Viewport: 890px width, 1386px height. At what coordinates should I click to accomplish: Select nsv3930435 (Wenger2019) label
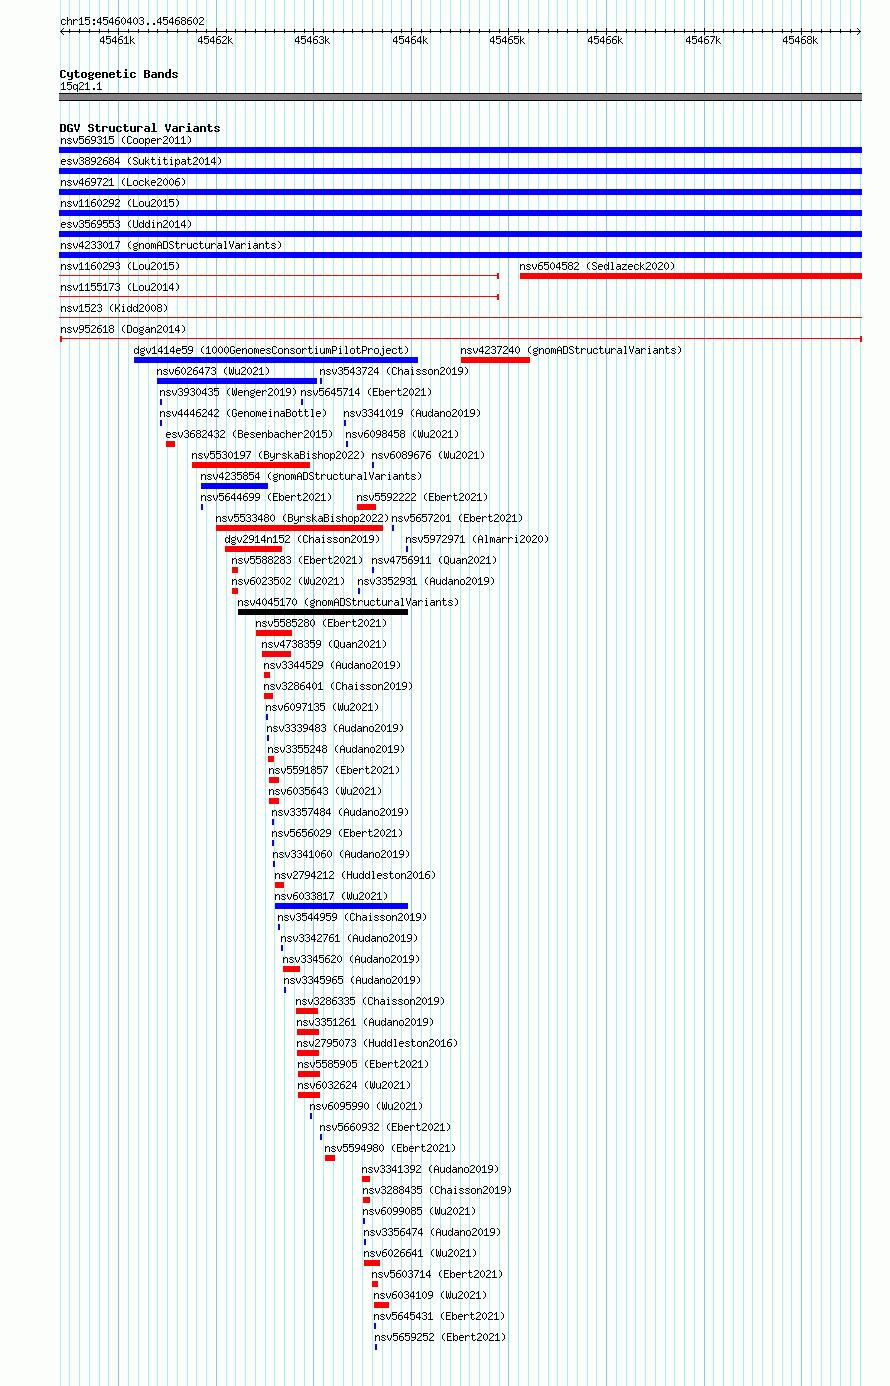pos(228,393)
